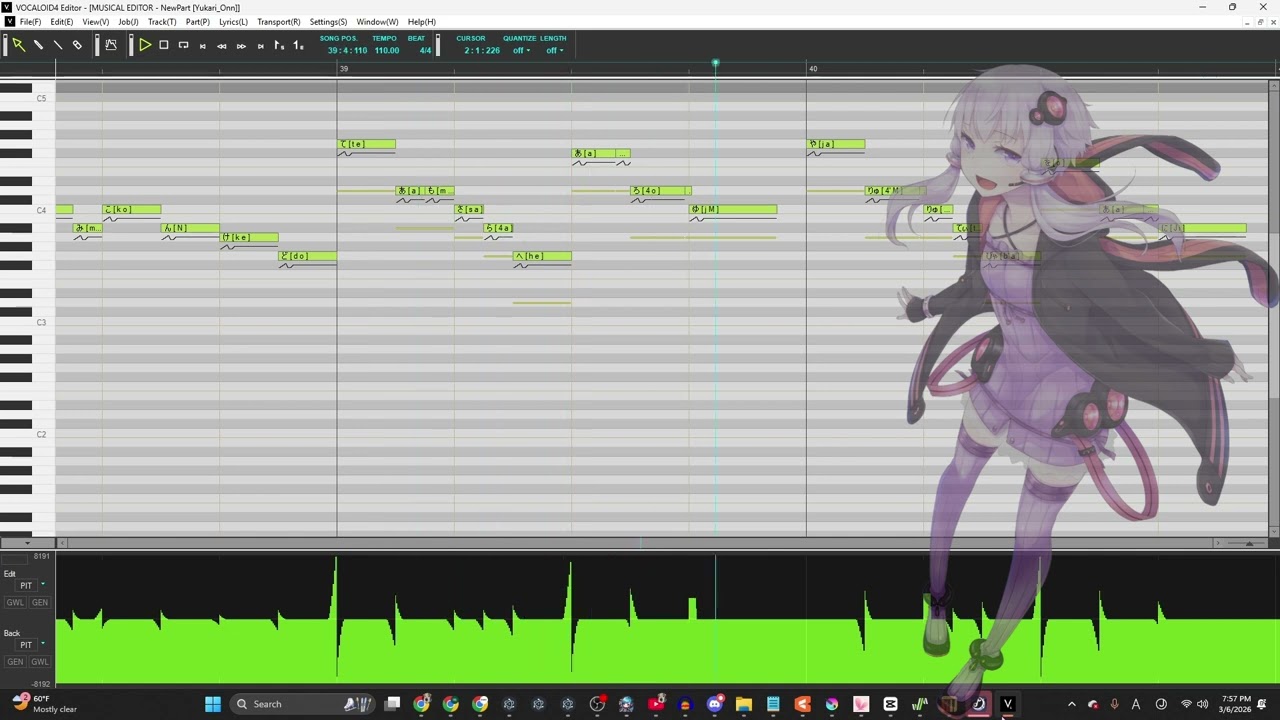
Task: Show hidden system tray icons
Action: [x=1072, y=704]
